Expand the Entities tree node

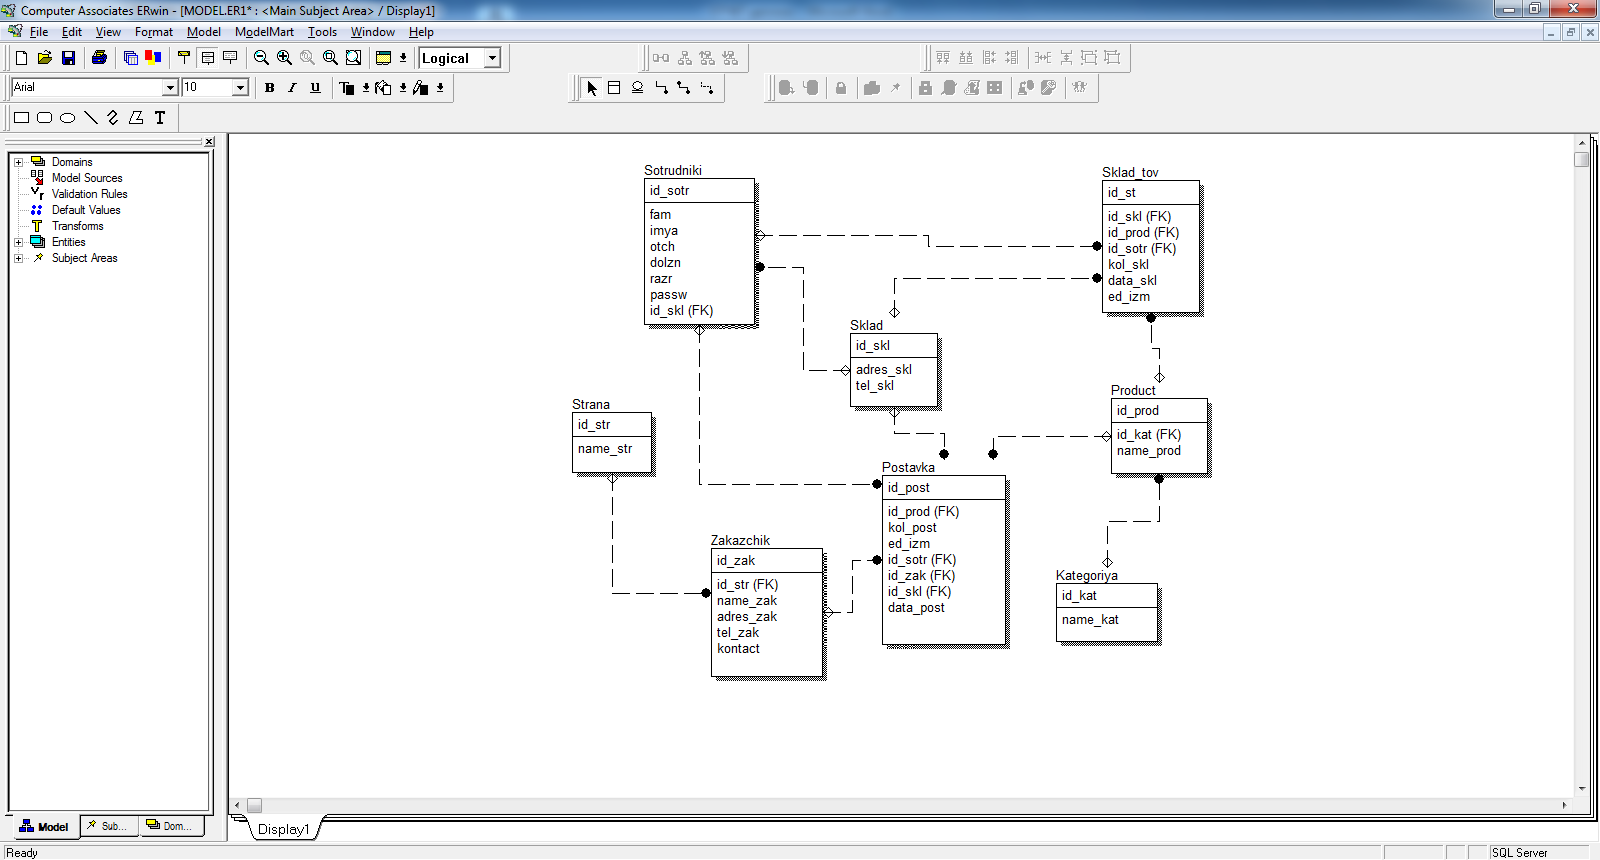18,242
